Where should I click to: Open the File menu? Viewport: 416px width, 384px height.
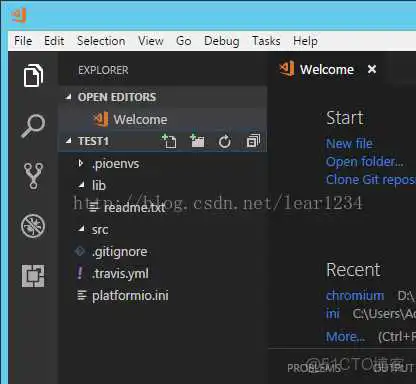[x=23, y=41]
